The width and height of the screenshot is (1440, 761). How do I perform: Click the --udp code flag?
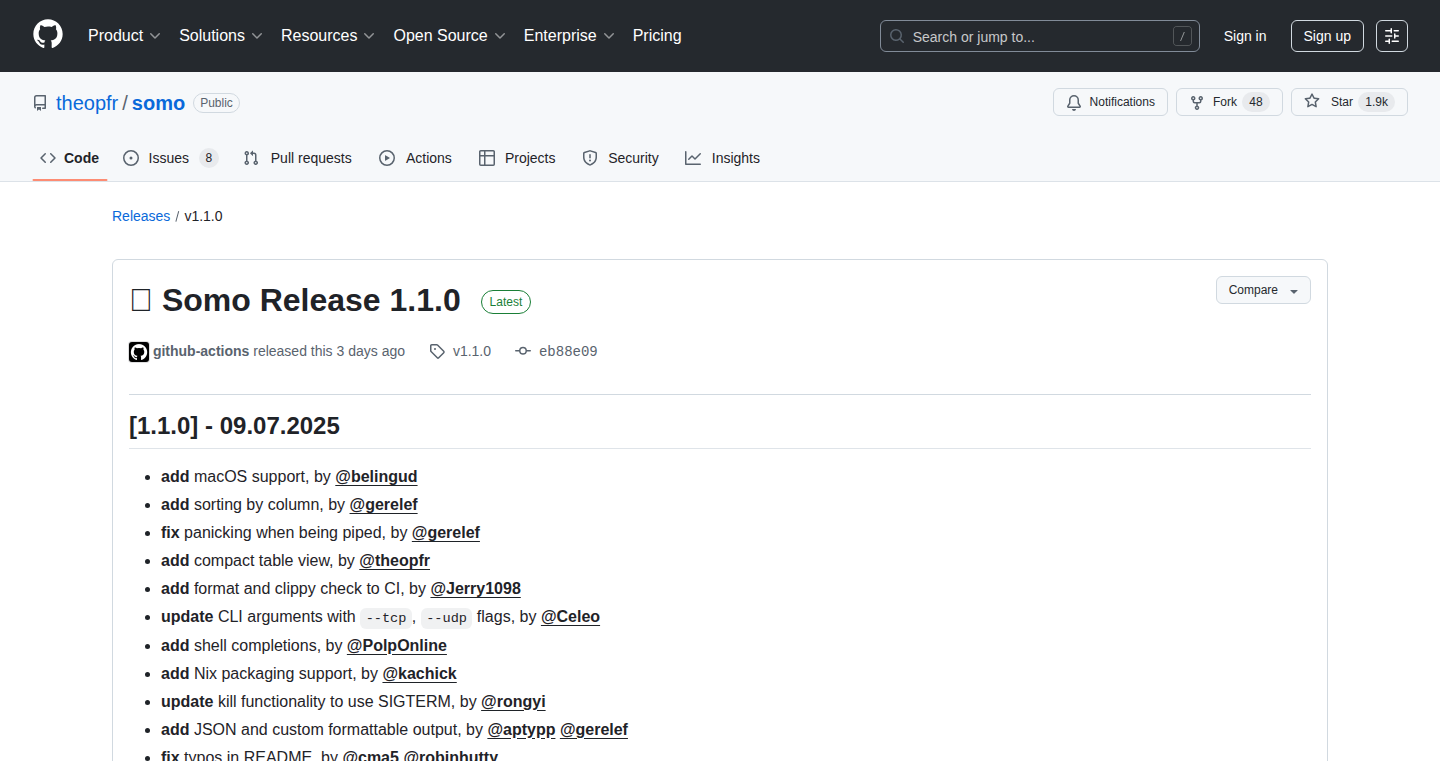(446, 617)
